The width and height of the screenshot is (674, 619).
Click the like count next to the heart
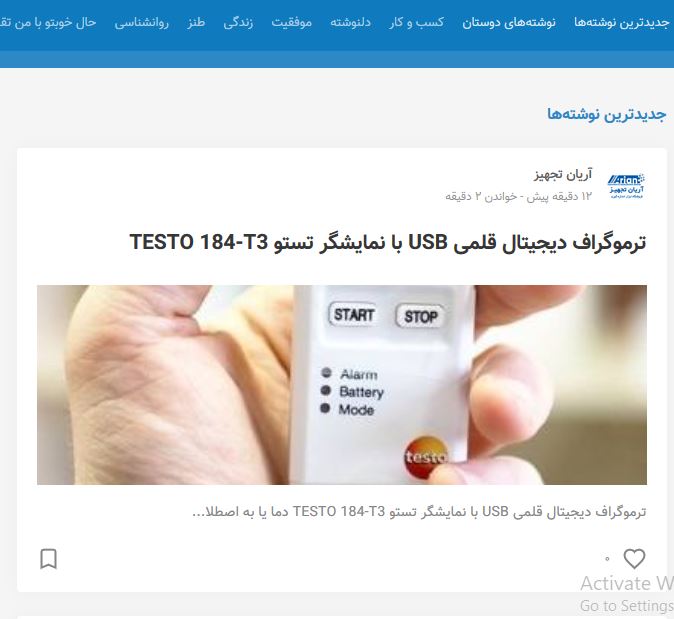607,559
